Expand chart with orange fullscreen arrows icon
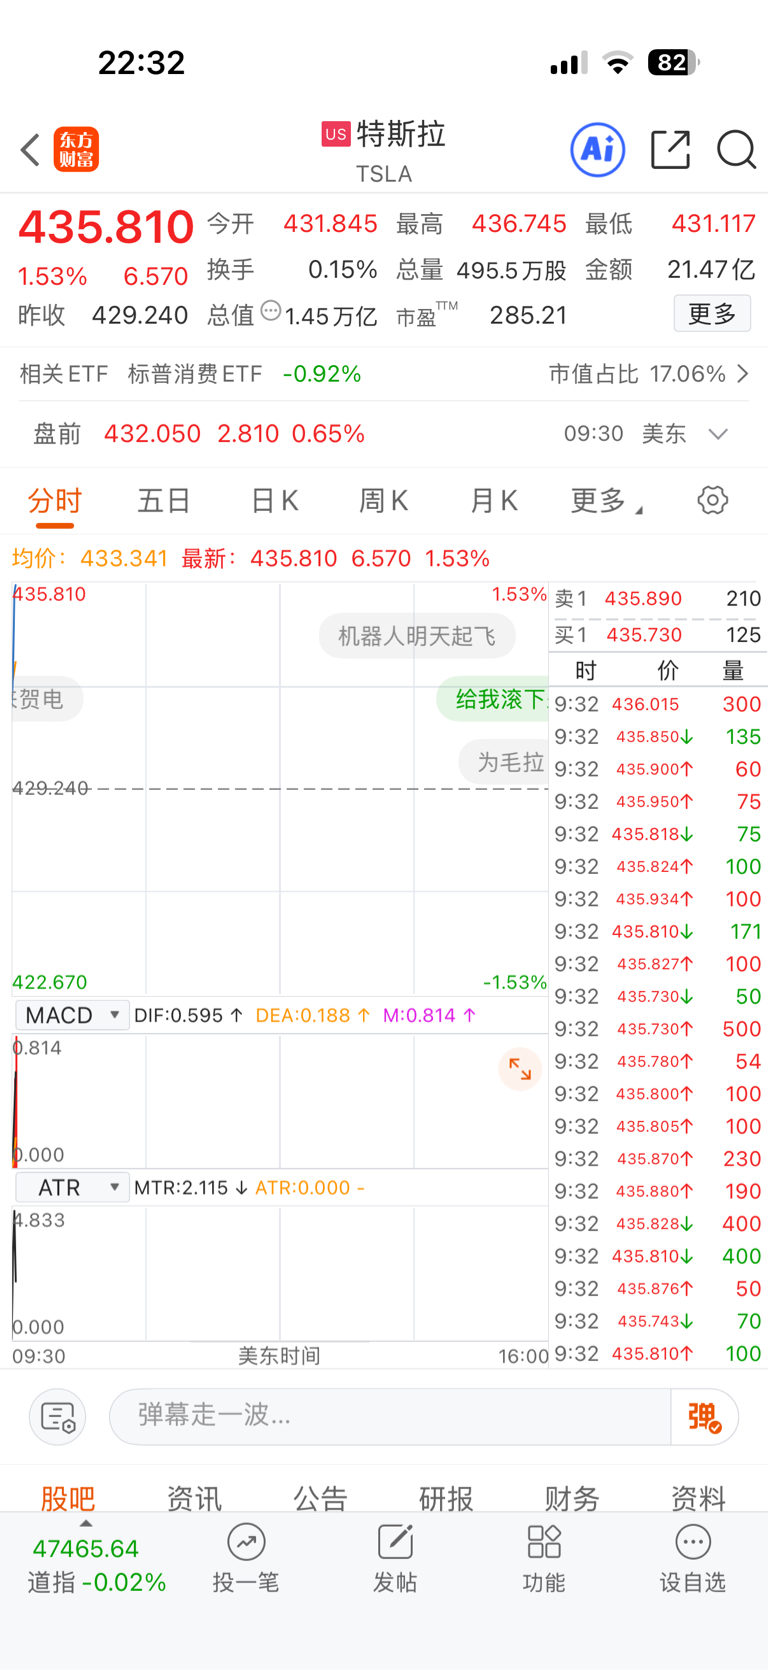 coord(520,1069)
